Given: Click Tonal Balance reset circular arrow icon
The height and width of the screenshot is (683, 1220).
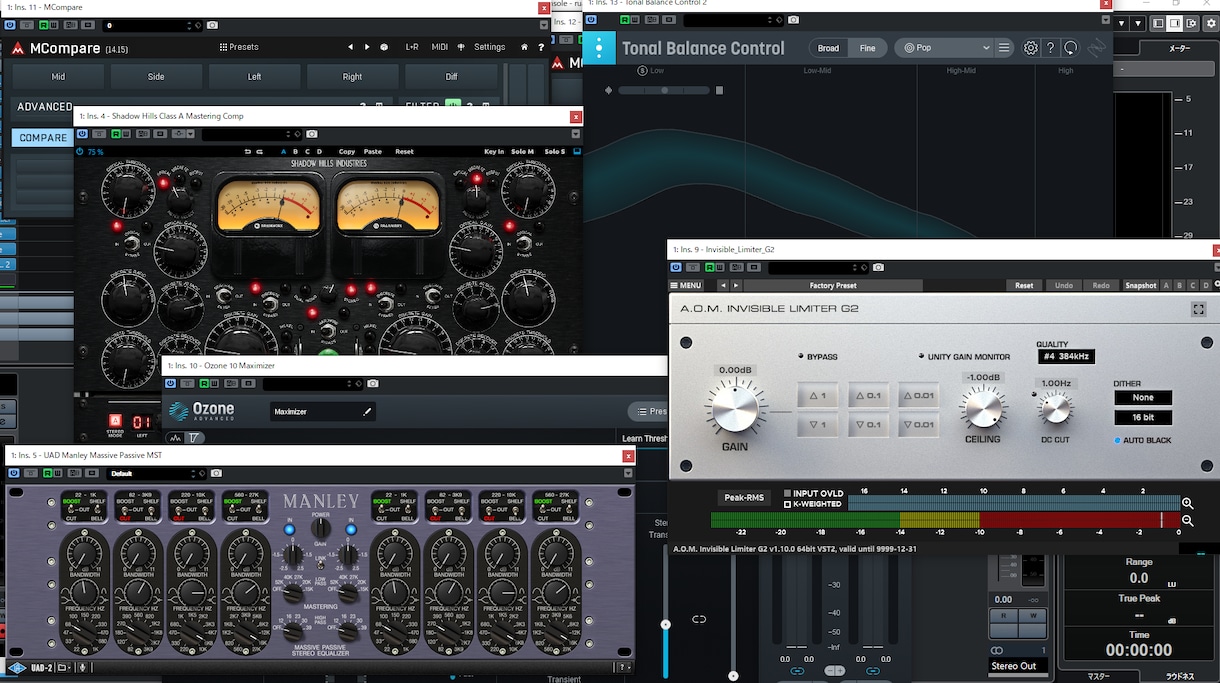Looking at the screenshot, I should pos(1071,48).
